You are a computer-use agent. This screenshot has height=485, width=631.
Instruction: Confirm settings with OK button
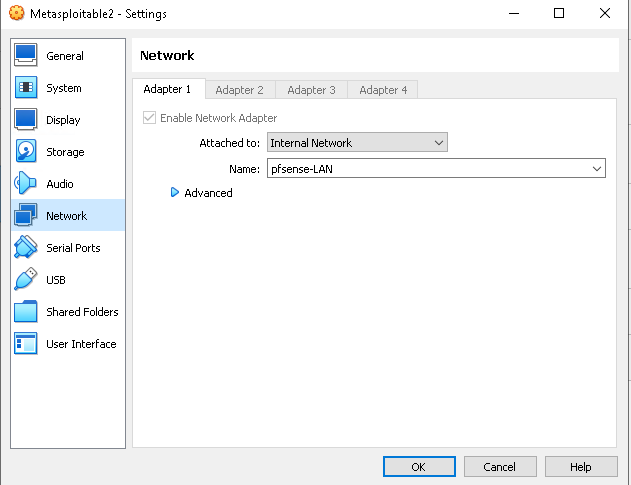point(419,466)
